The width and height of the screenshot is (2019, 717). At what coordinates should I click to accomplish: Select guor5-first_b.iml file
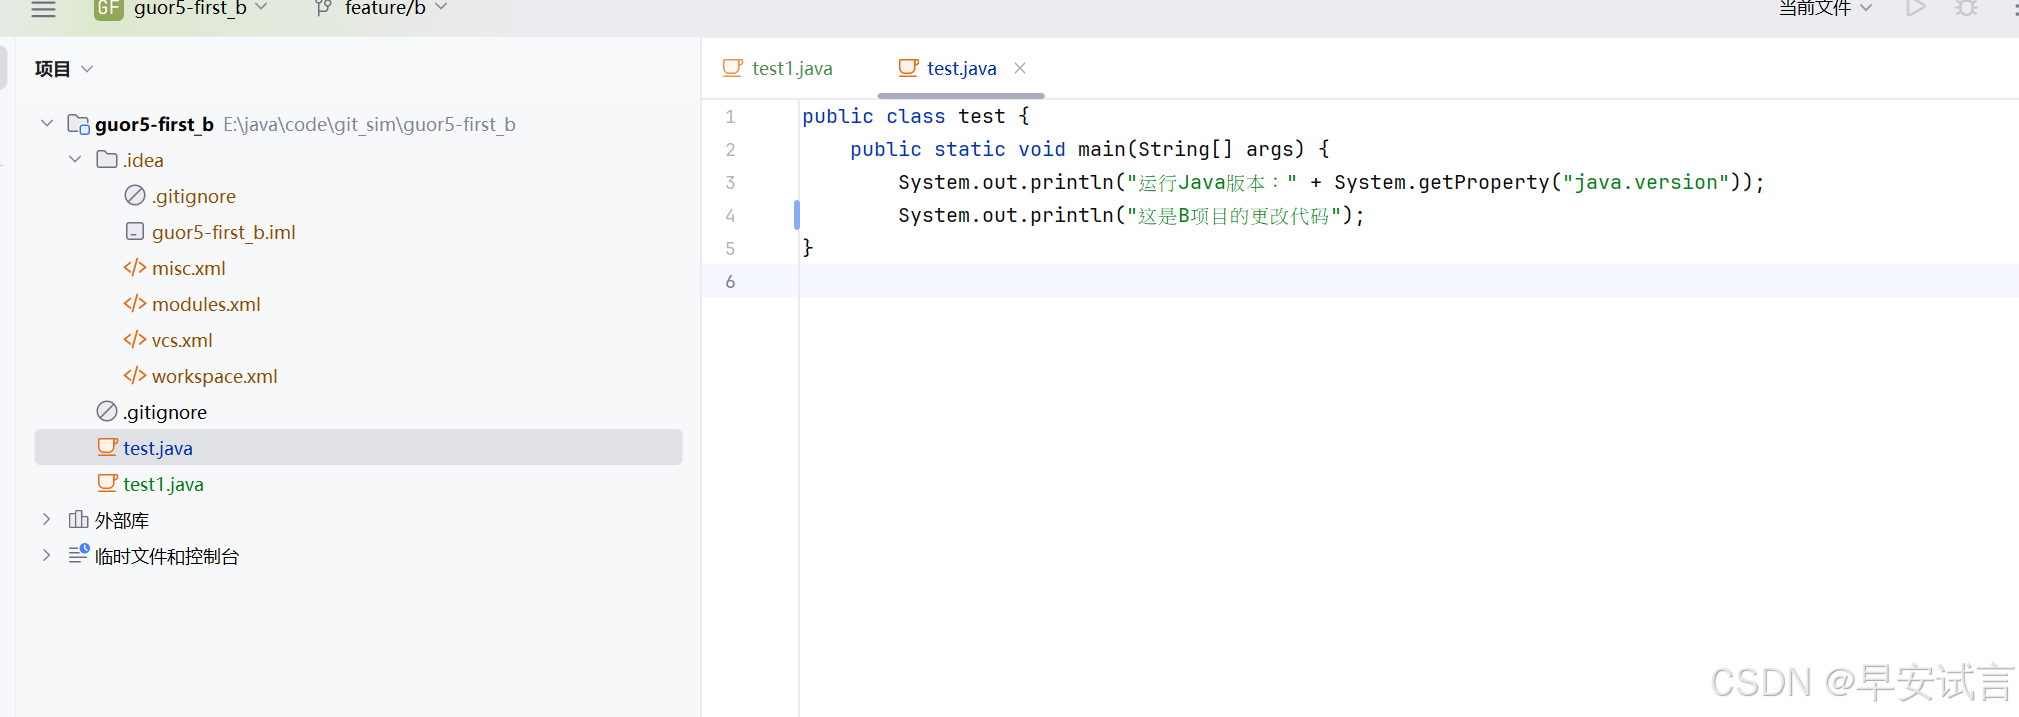coord(224,232)
